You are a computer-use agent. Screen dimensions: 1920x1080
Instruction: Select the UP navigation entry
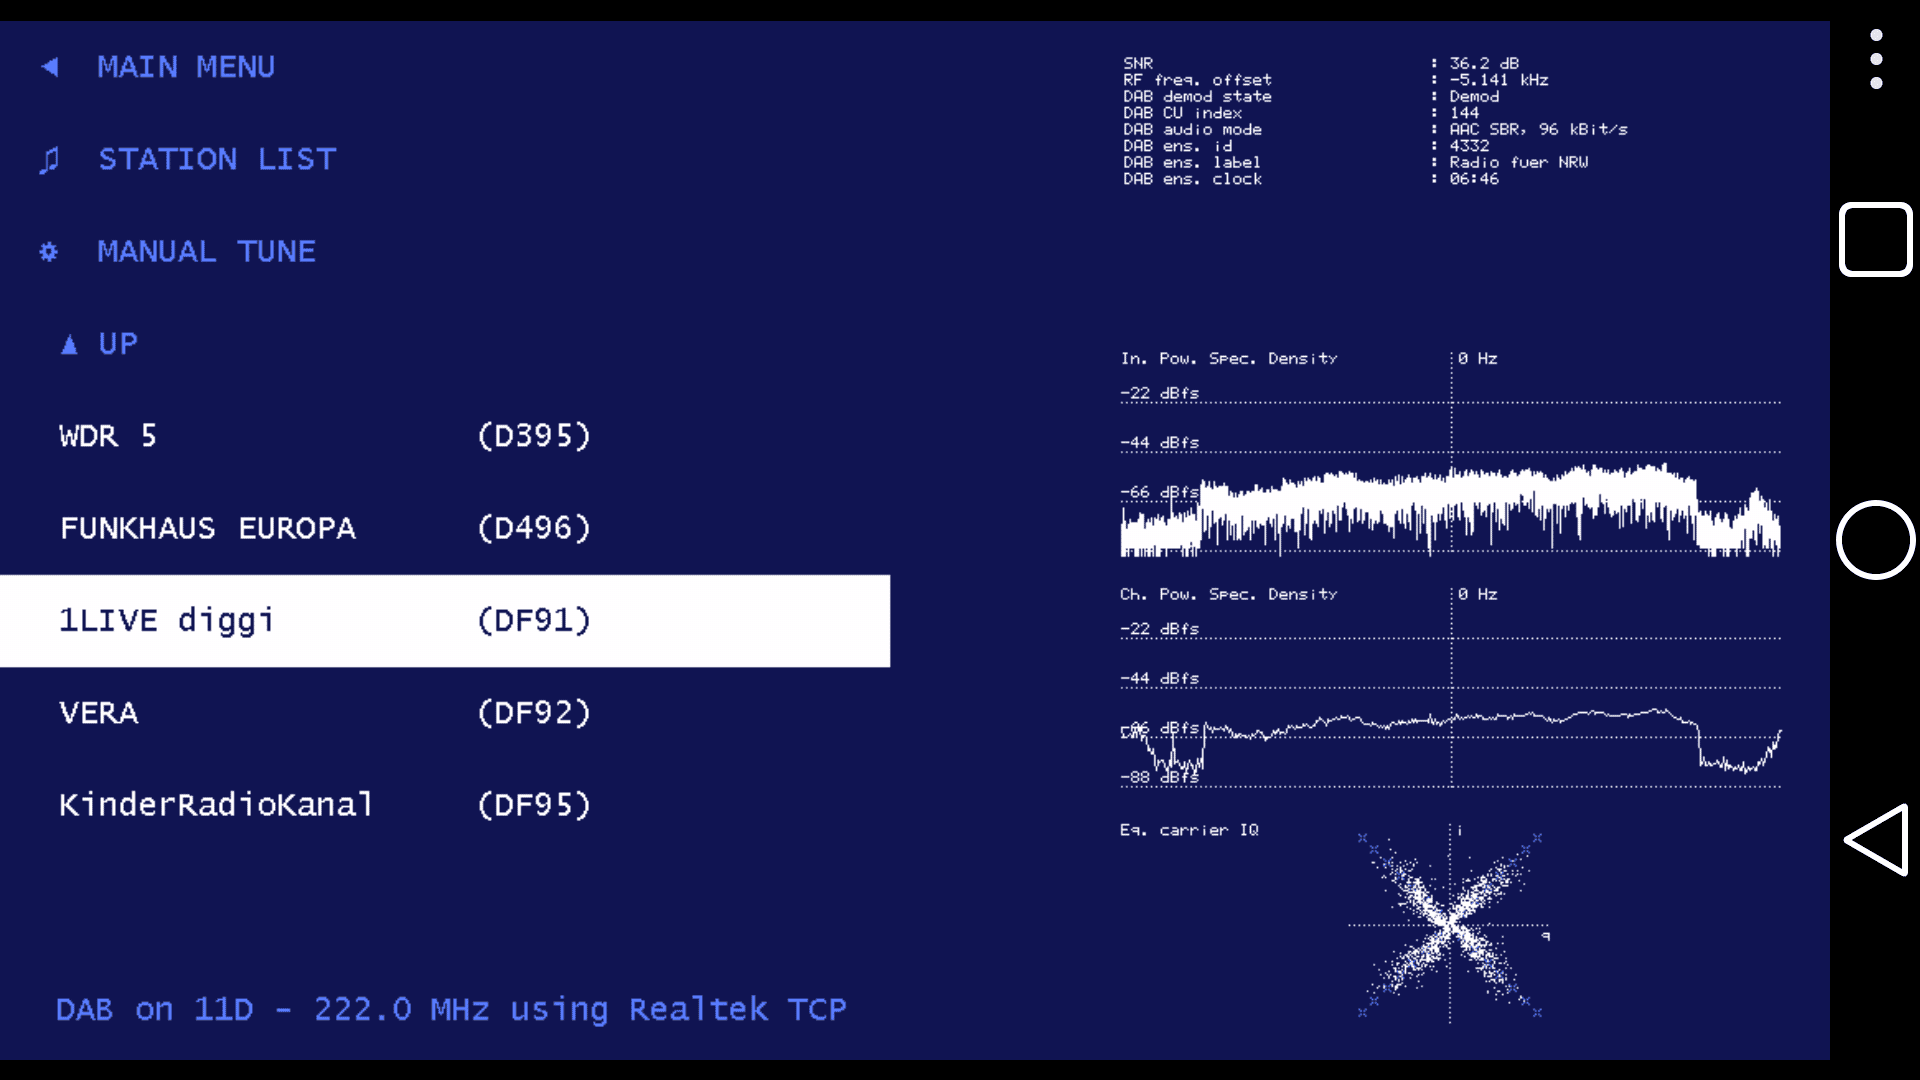pos(118,344)
